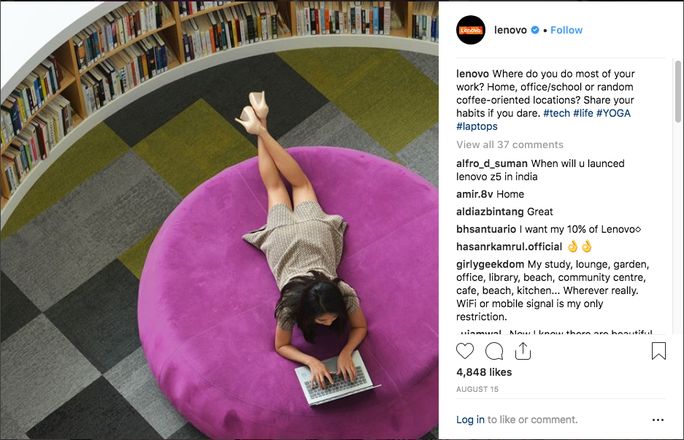Click the comments scrollbar thumb

click(x=677, y=92)
